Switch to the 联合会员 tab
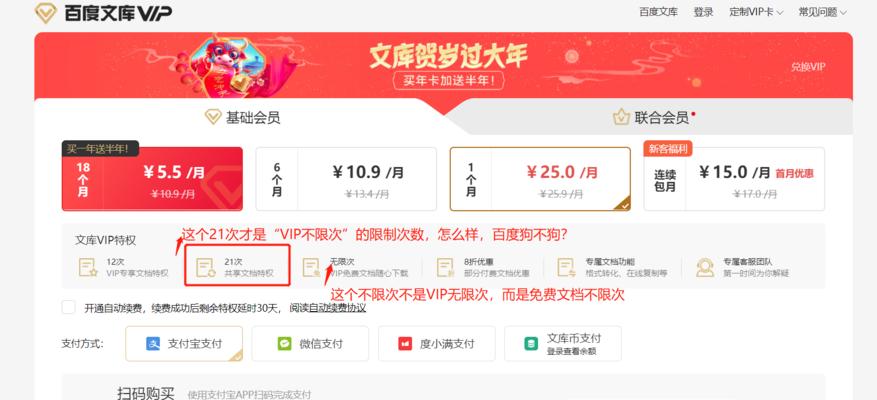Image resolution: width=877 pixels, height=400 pixels. click(x=653, y=117)
